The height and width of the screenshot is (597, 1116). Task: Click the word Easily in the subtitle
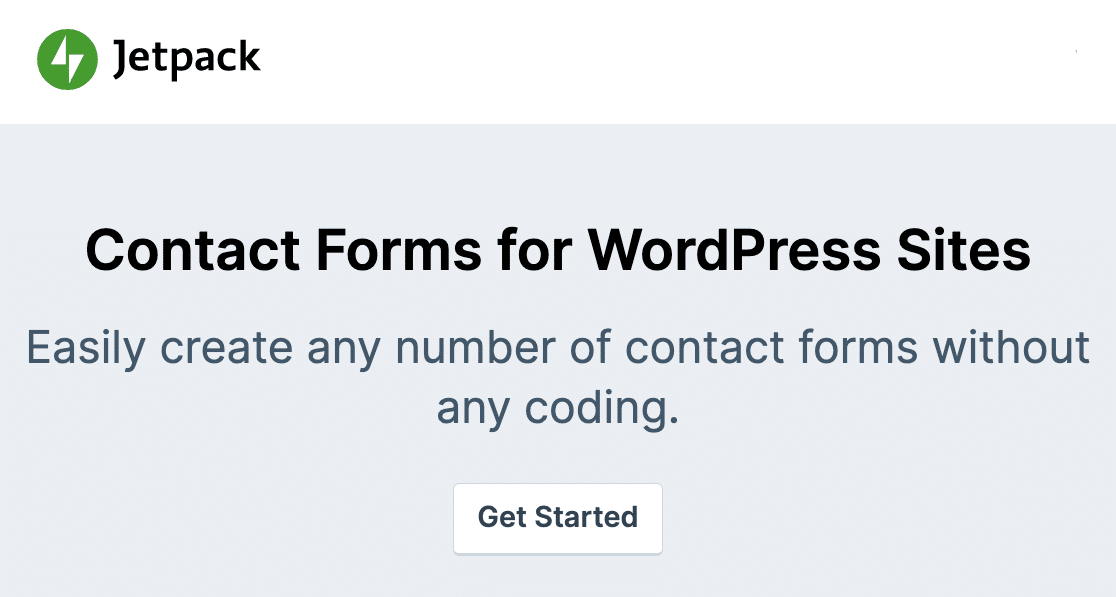[86, 350]
